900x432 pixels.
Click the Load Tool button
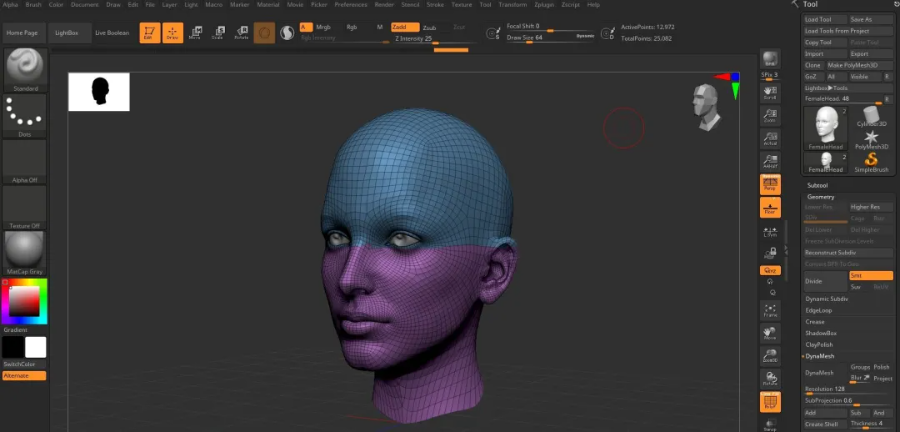(825, 20)
